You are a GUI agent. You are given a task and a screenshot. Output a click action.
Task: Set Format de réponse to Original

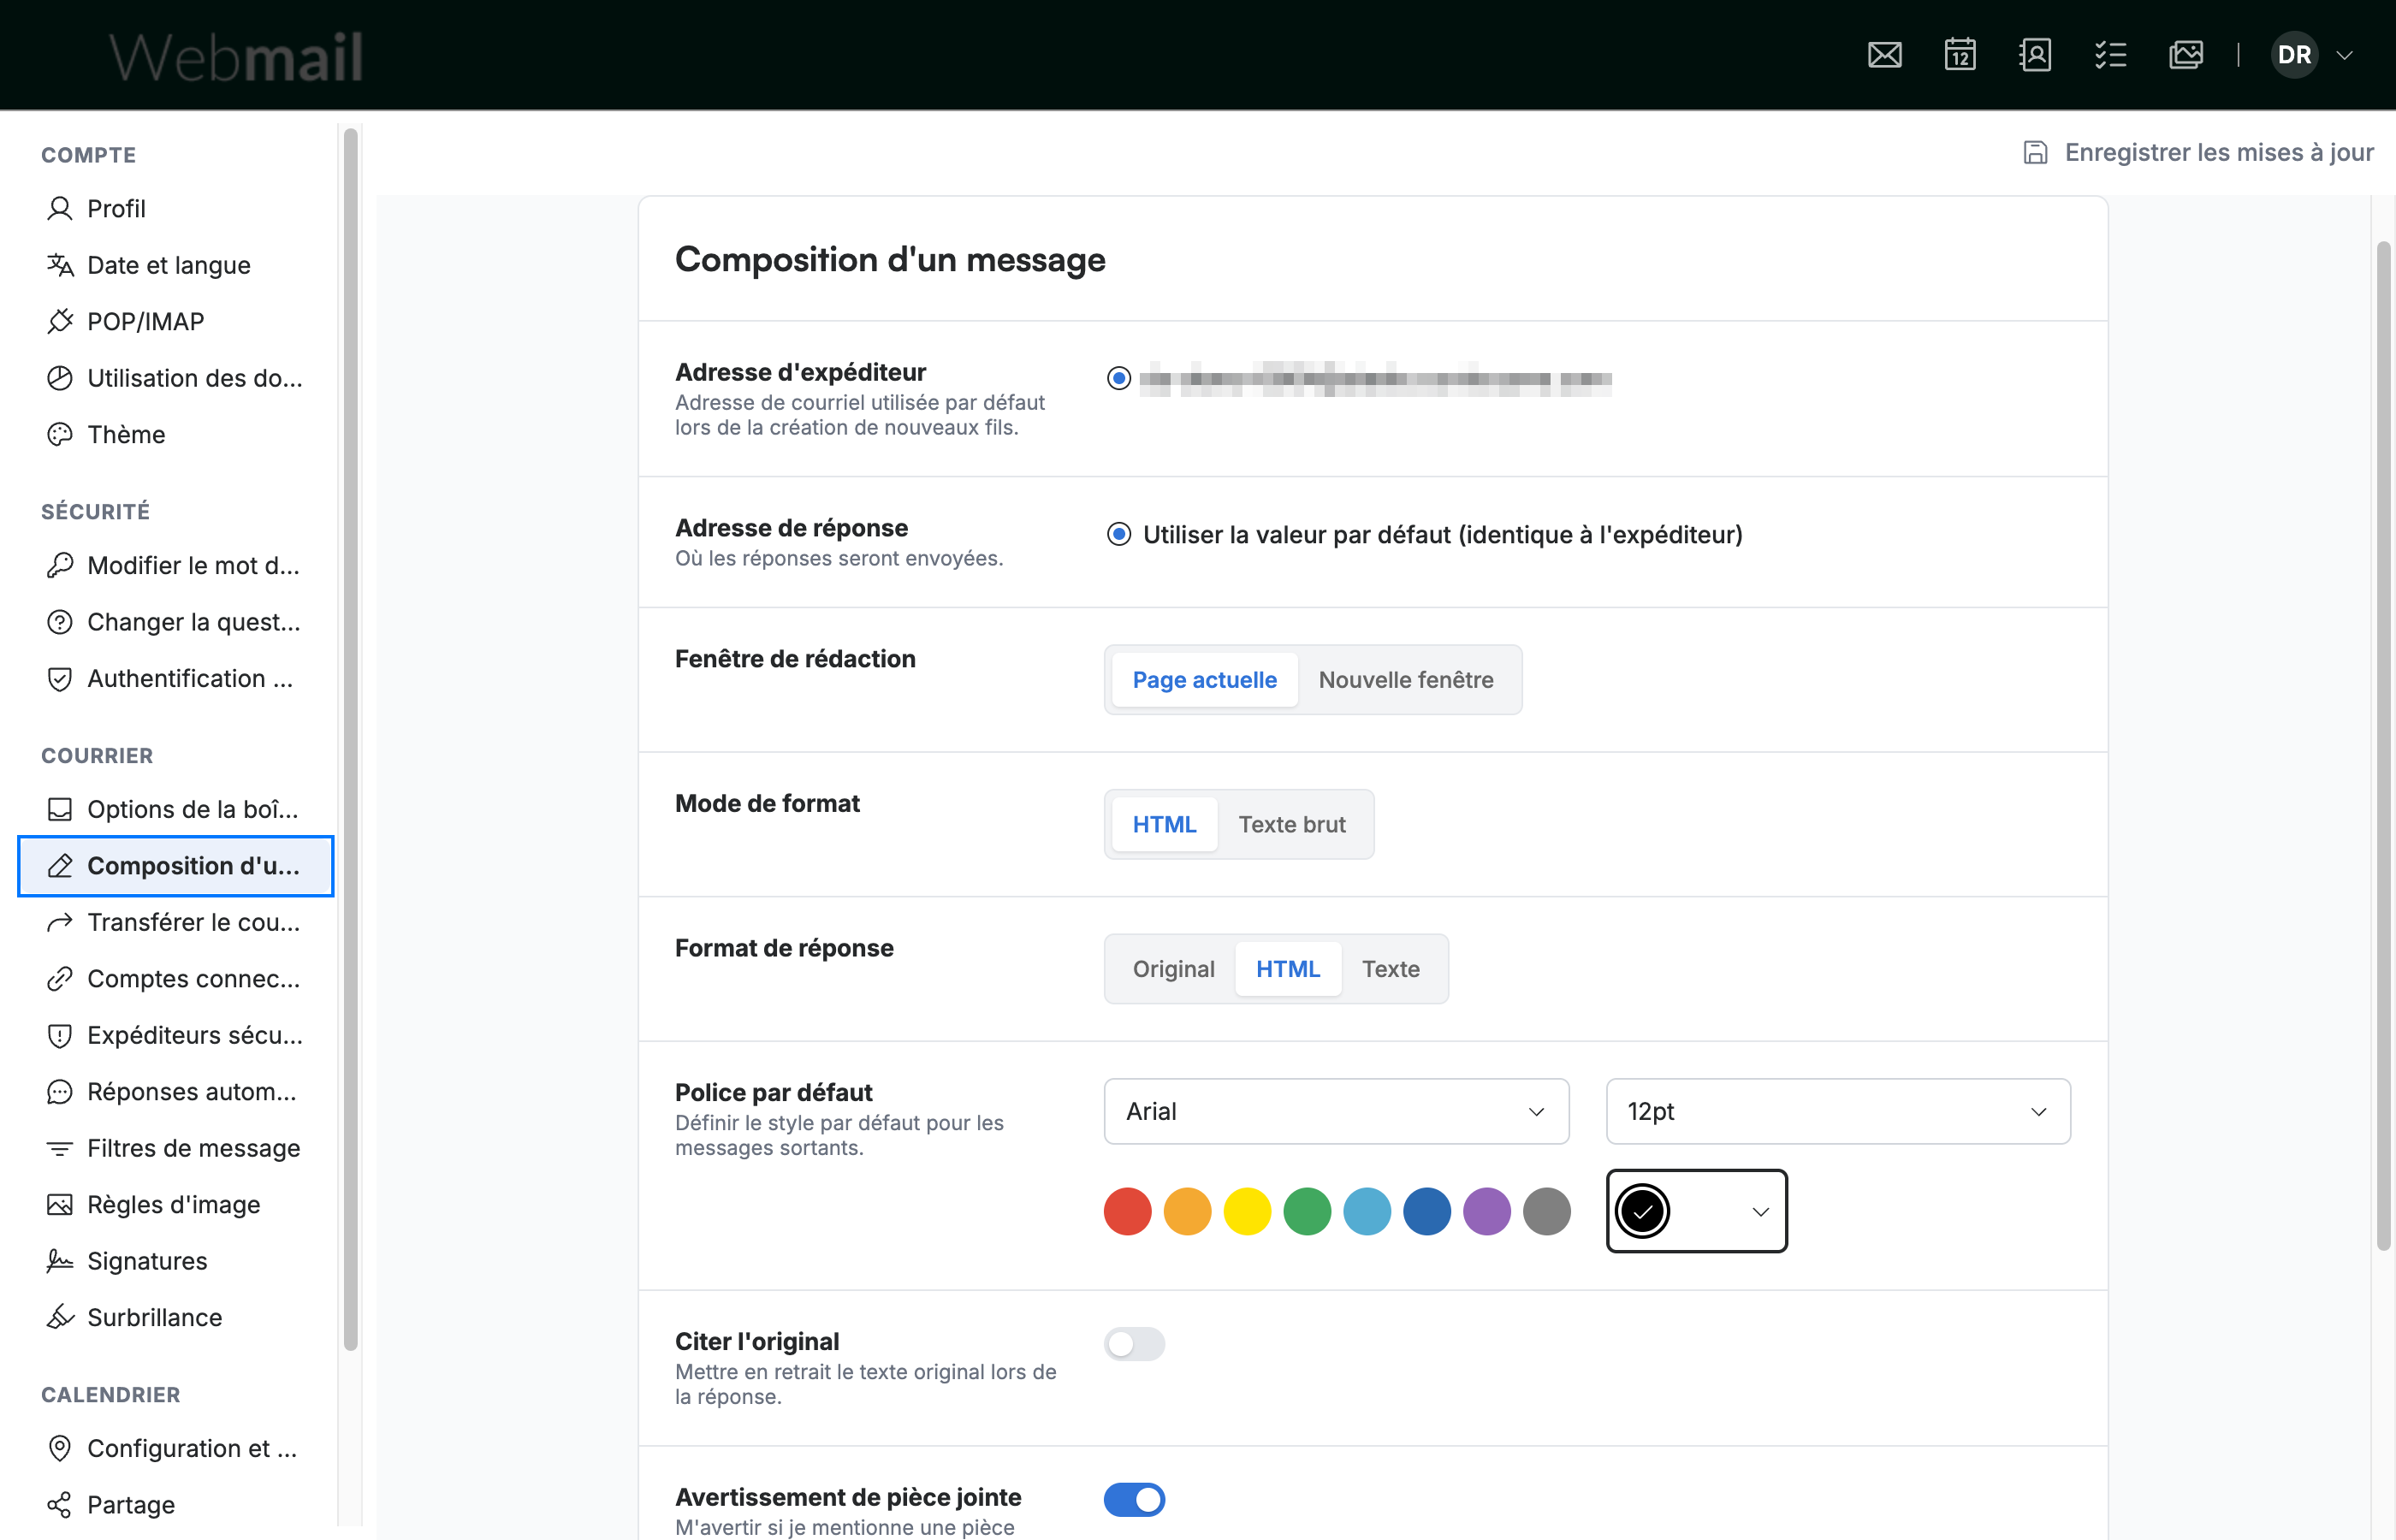point(1173,969)
